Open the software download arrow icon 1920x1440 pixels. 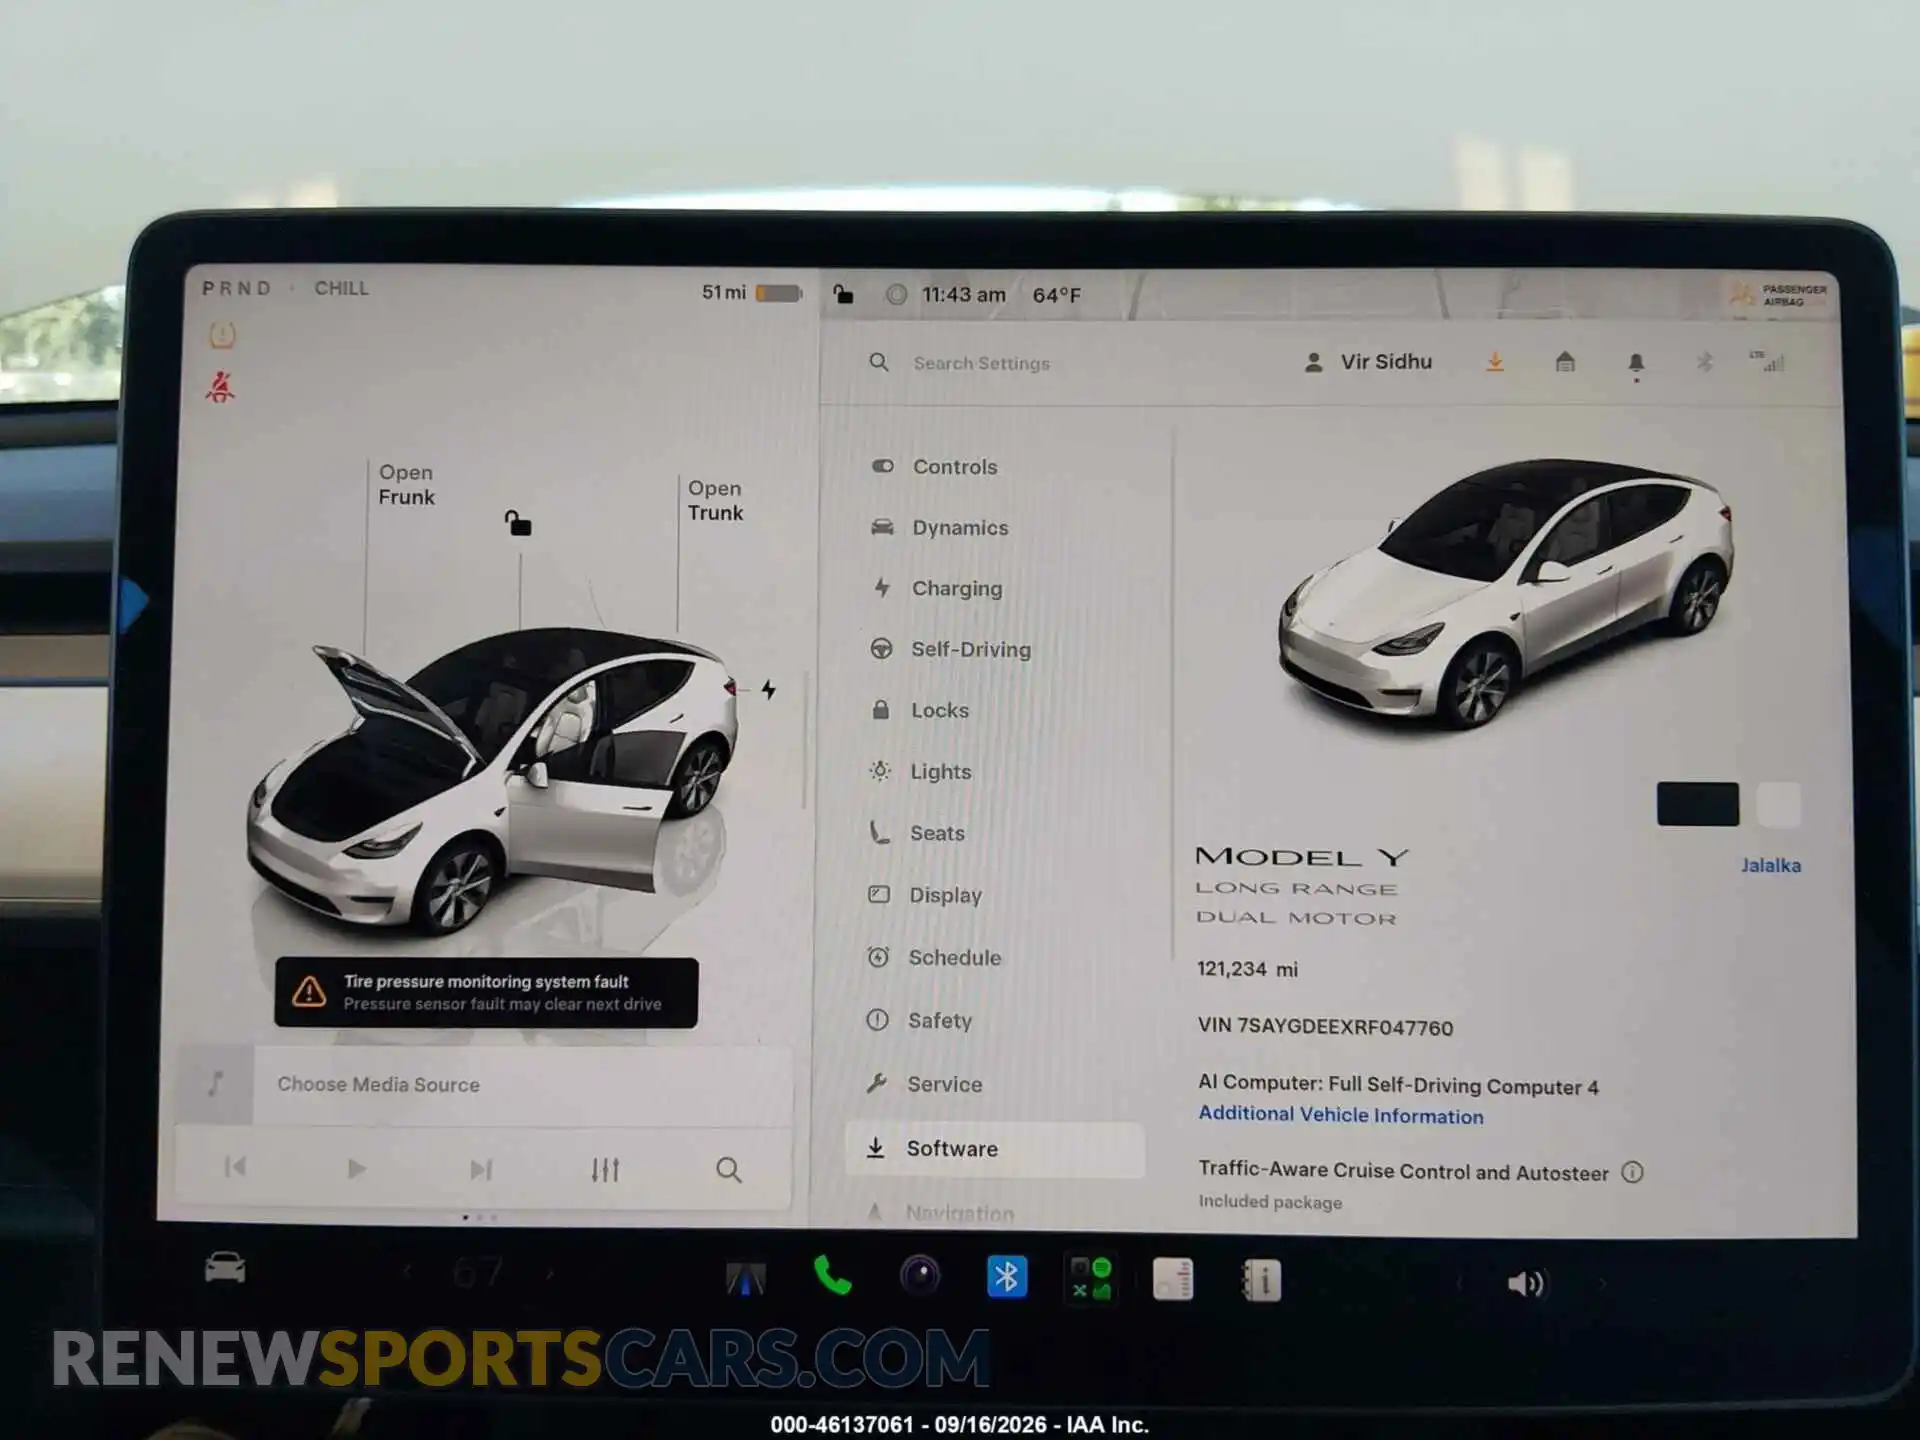pos(1495,362)
